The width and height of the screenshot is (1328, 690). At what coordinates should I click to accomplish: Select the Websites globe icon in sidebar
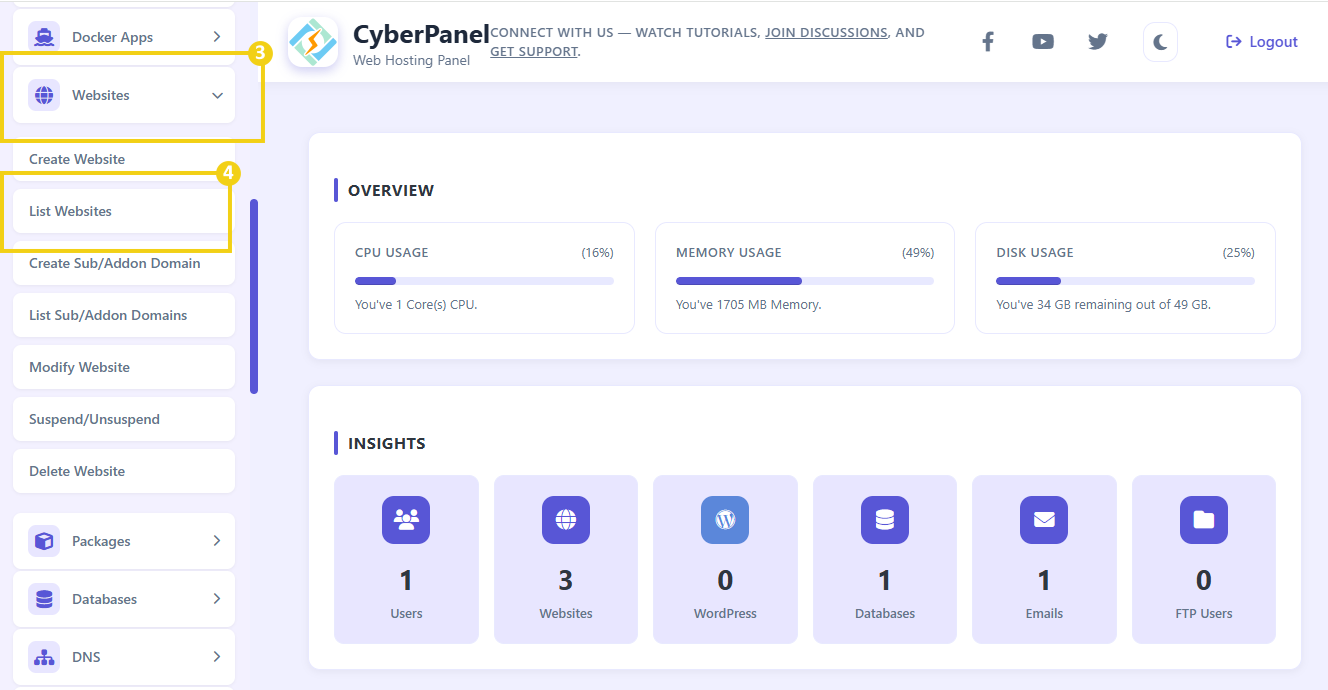[43, 94]
